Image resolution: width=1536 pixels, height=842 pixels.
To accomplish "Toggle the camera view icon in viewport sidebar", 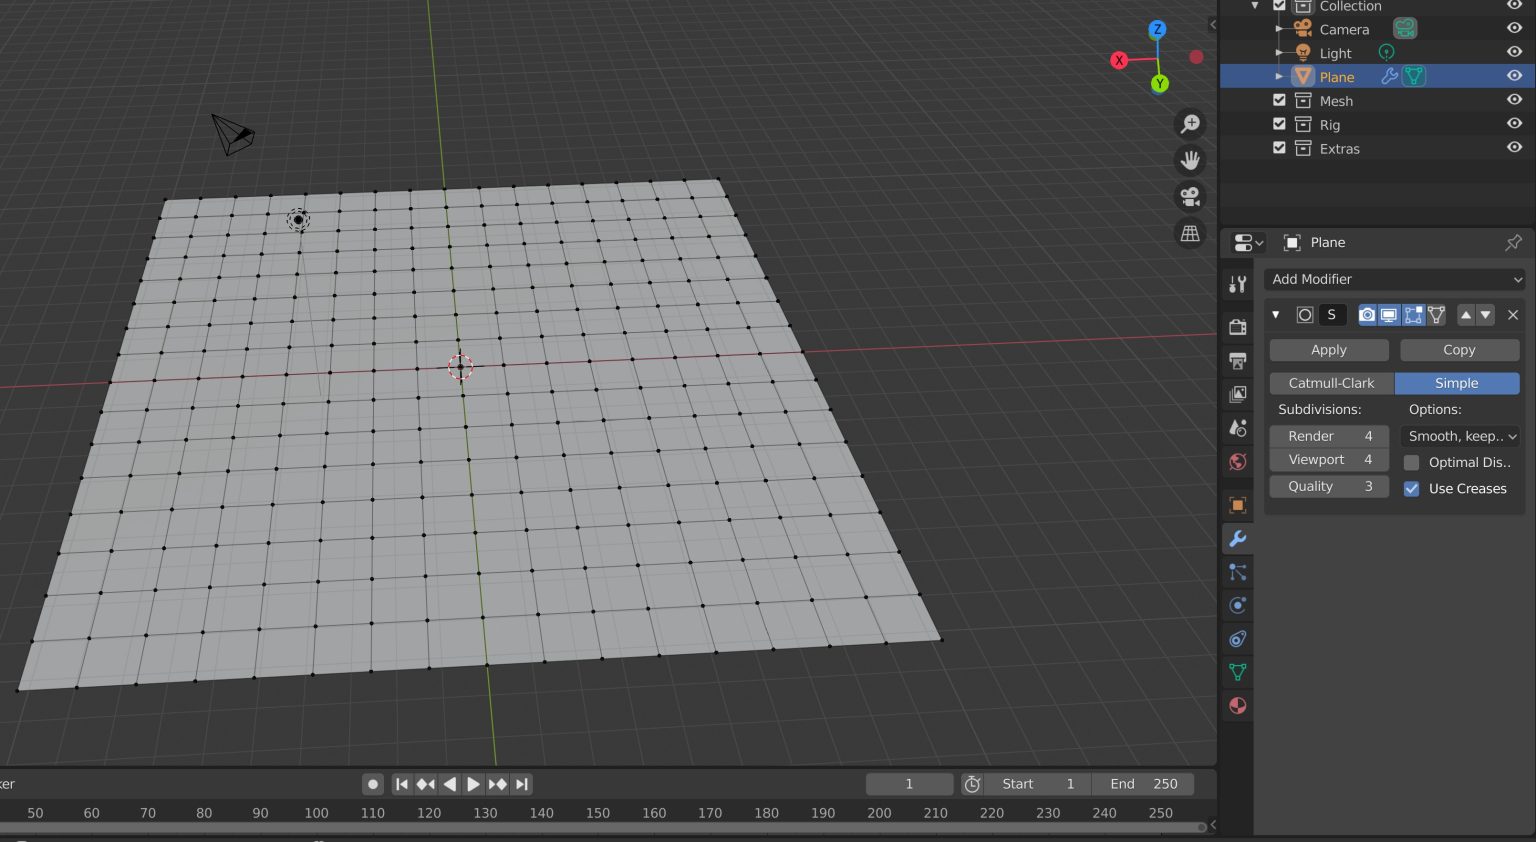I will pos(1190,196).
